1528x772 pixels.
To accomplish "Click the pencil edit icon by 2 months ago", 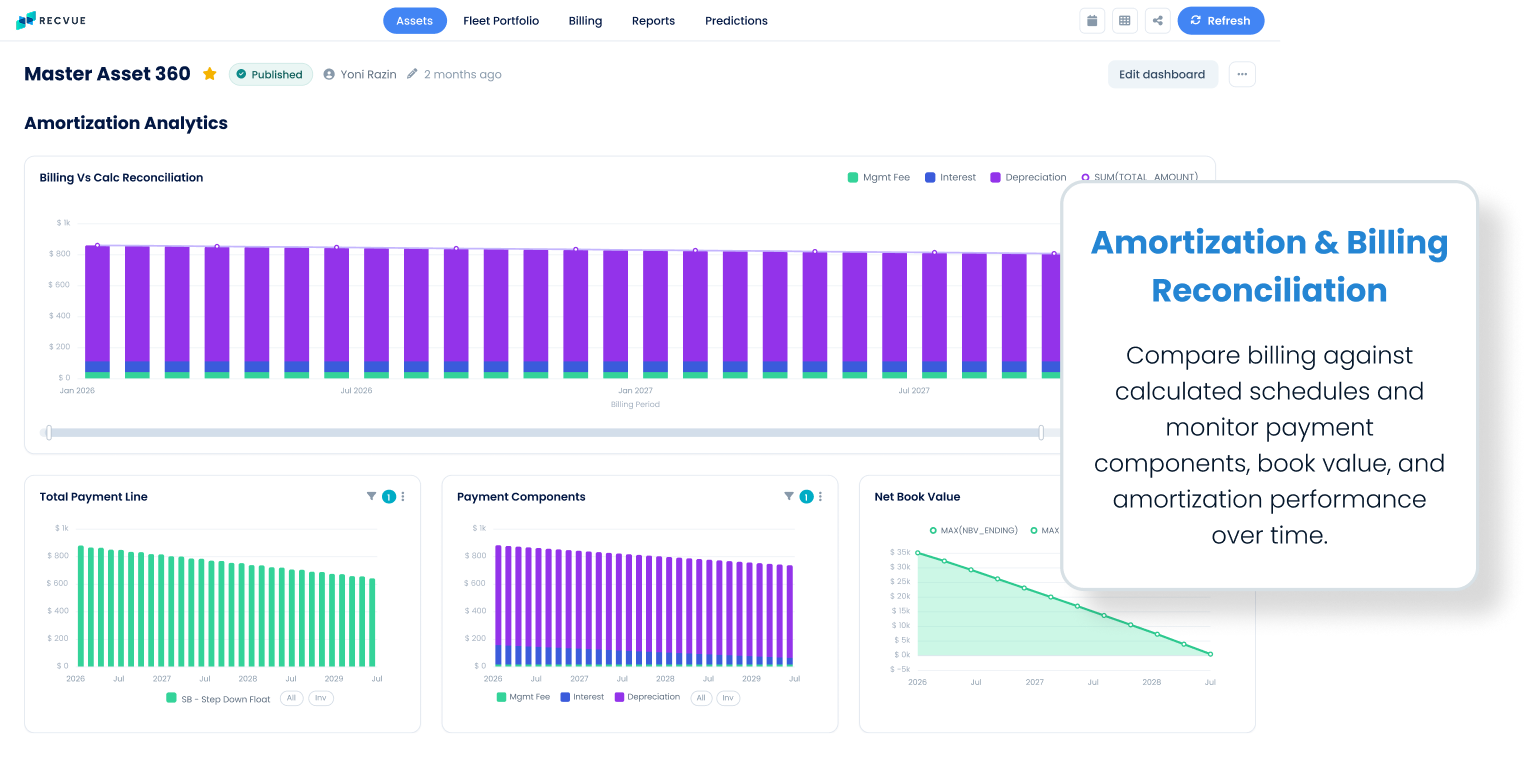I will (412, 74).
